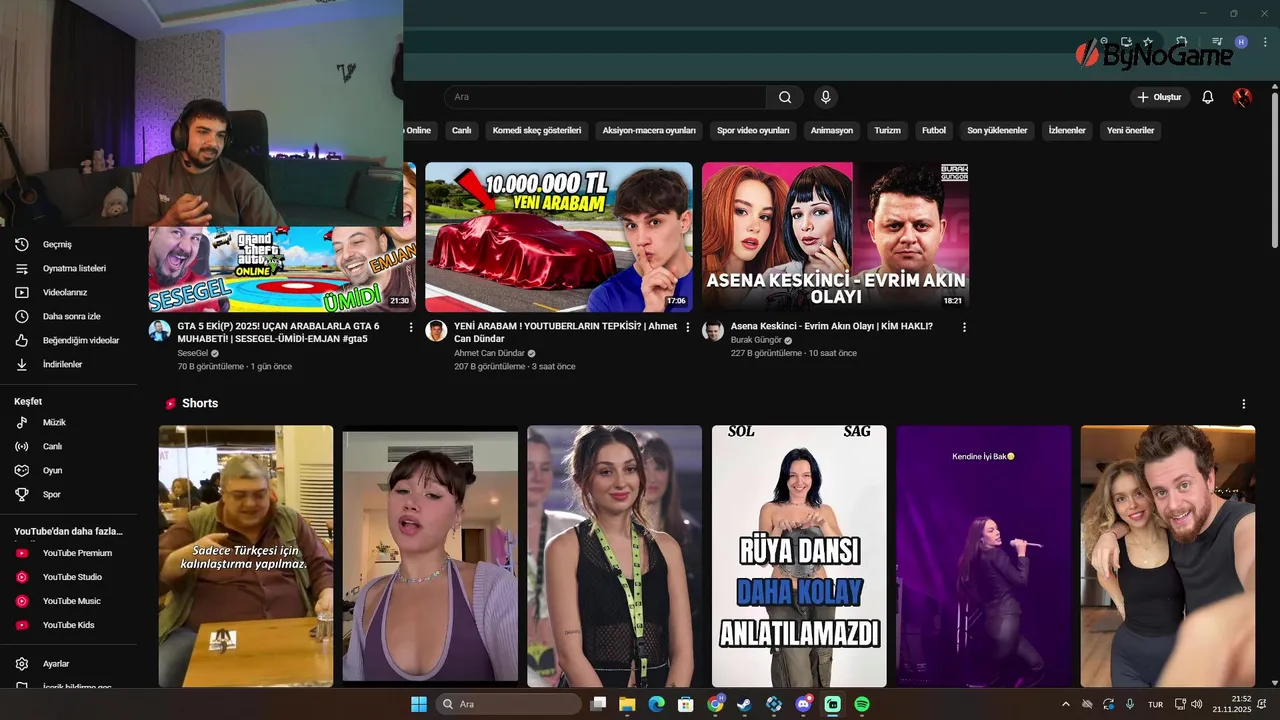1280x720 pixels.
Task: Open the Asena Keskinci - Evrim Akın title
Action: (832, 326)
